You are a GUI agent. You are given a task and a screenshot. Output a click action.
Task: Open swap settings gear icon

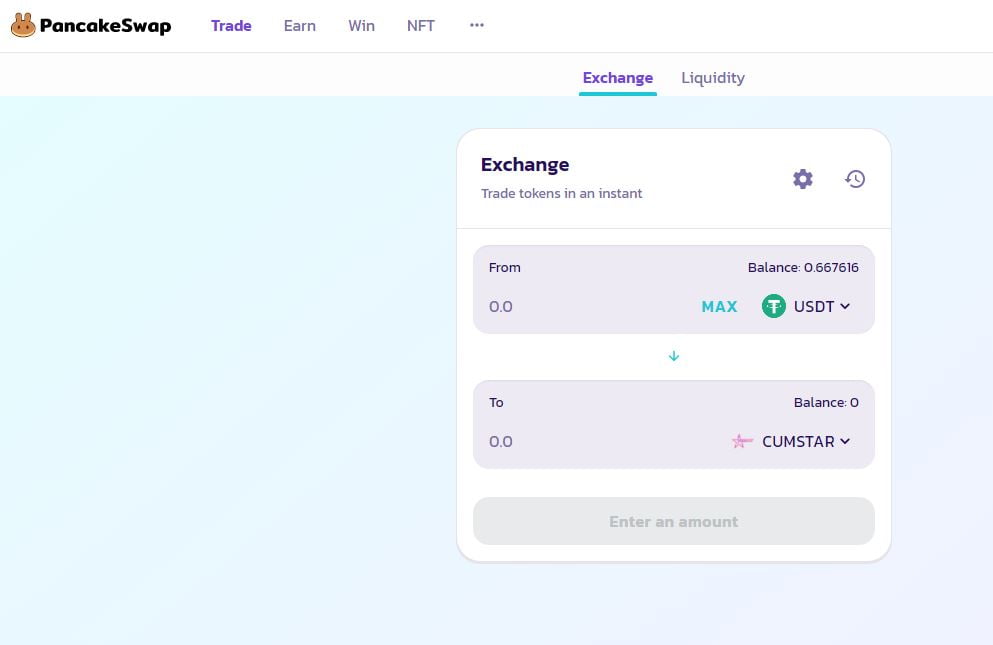click(802, 179)
